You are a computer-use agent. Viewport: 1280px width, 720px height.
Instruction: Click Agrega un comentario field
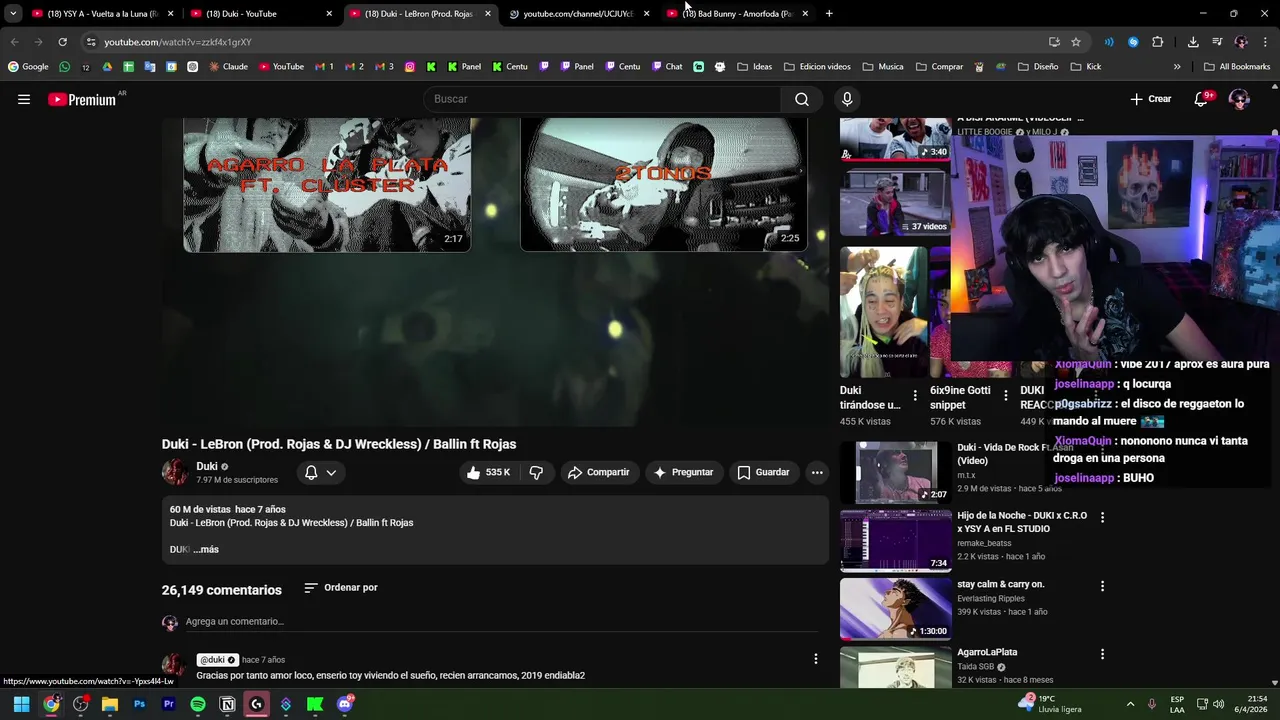tap(500, 621)
